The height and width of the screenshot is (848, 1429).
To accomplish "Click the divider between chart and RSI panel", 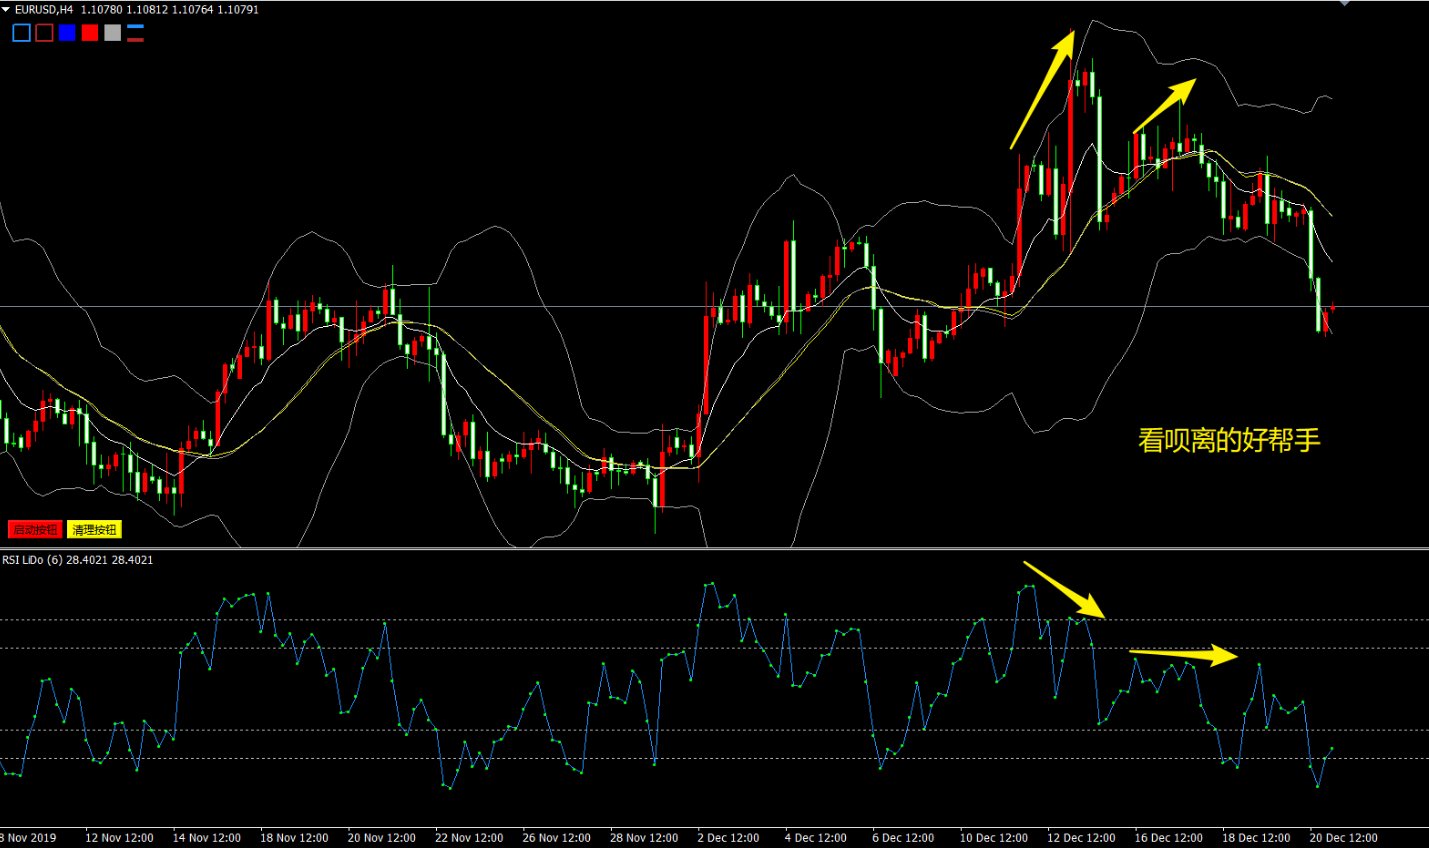I will [714, 549].
